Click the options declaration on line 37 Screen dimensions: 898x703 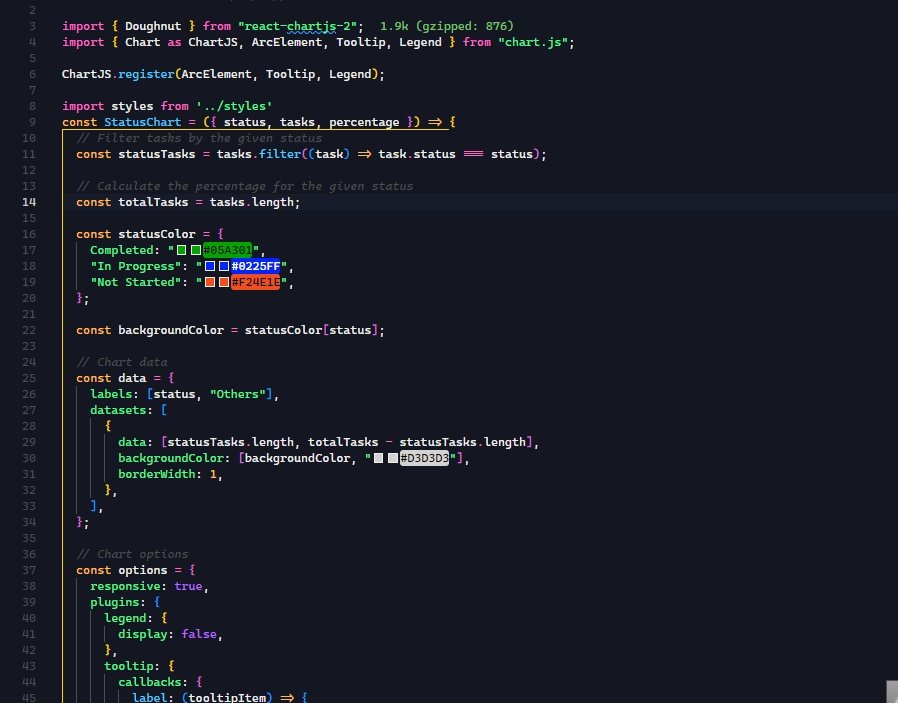click(x=143, y=570)
